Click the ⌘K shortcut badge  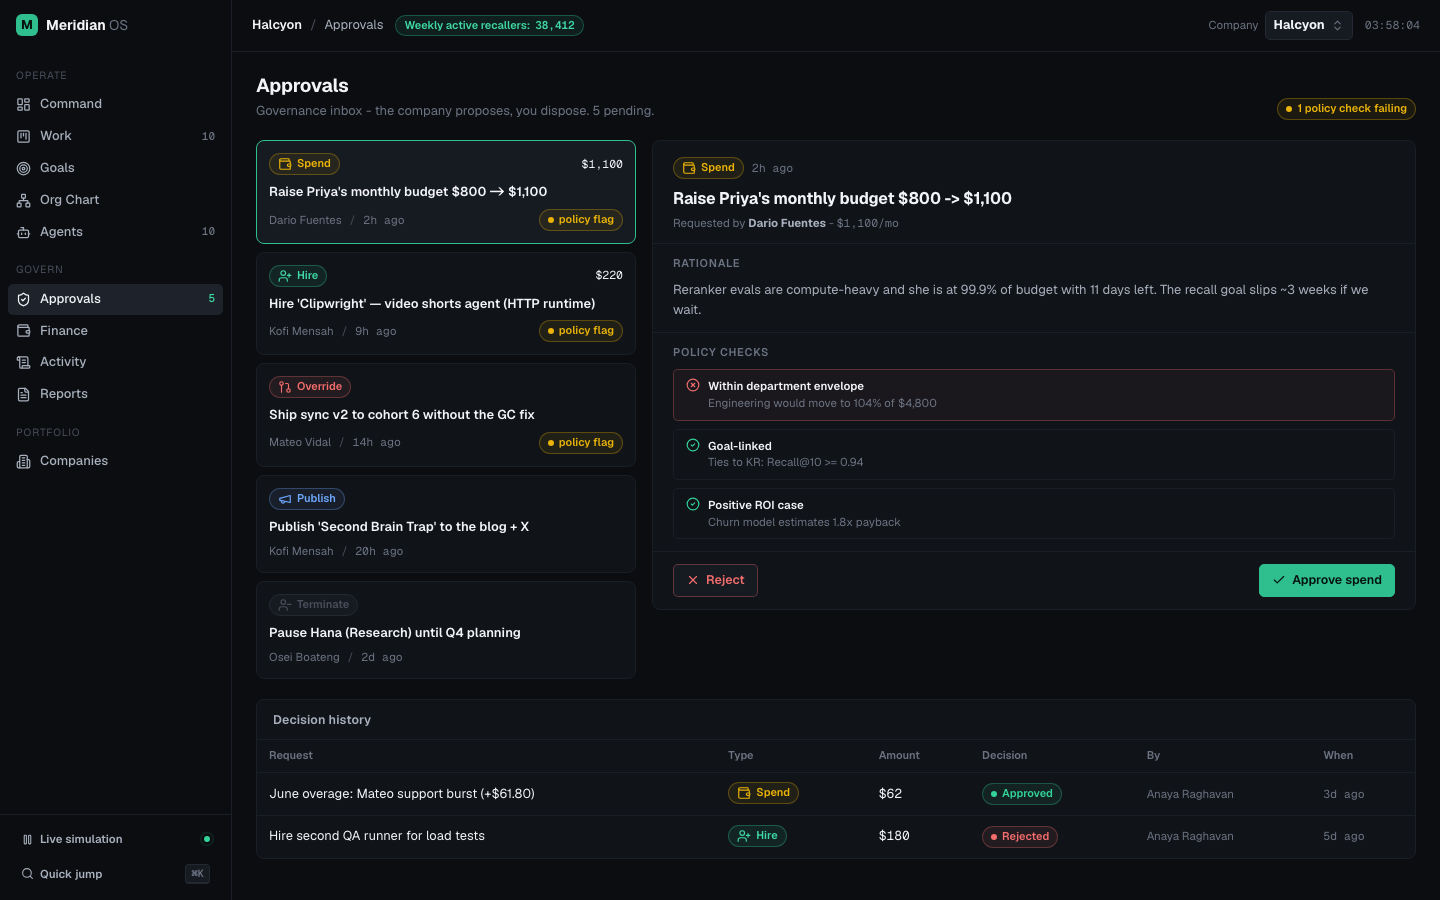point(197,874)
